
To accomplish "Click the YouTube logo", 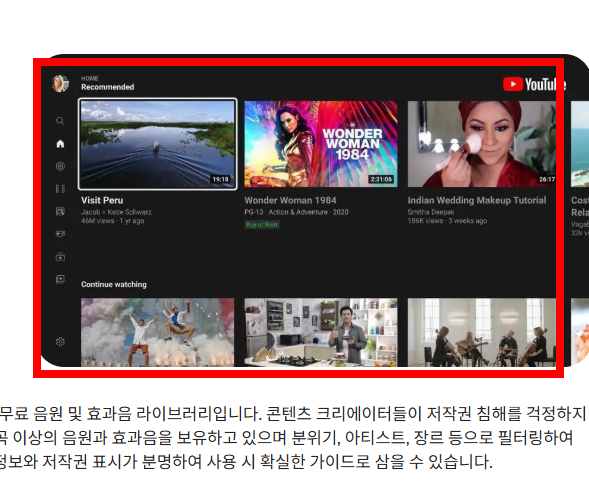I will point(534,84).
